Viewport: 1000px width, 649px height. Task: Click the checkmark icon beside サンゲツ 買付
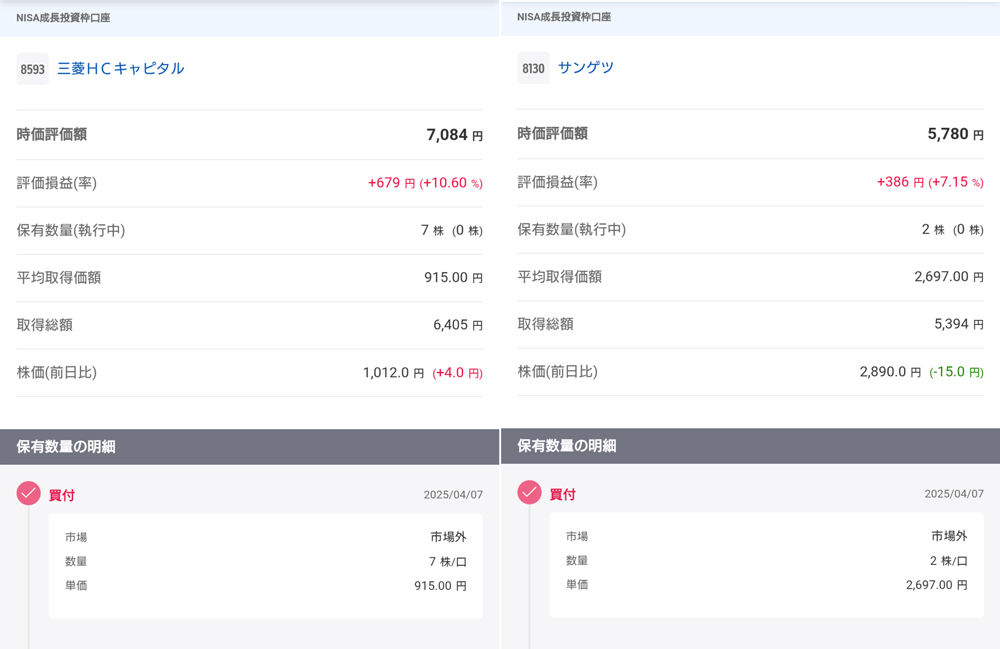(x=529, y=492)
